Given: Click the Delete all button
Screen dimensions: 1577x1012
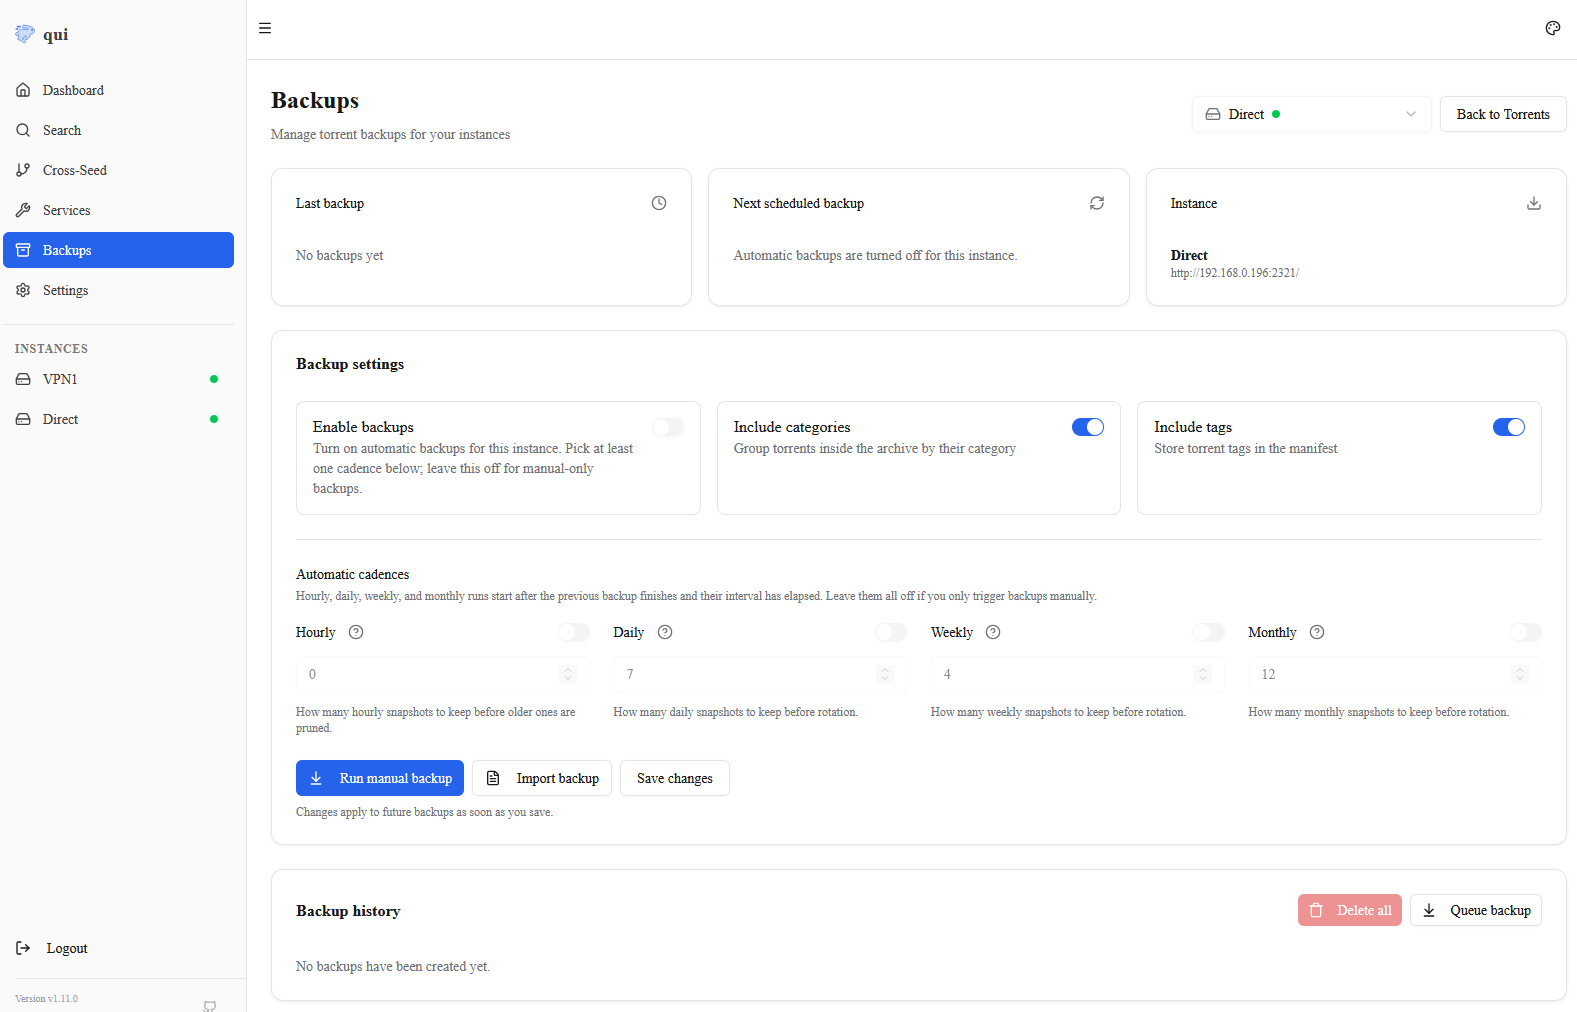Looking at the screenshot, I should [x=1350, y=910].
